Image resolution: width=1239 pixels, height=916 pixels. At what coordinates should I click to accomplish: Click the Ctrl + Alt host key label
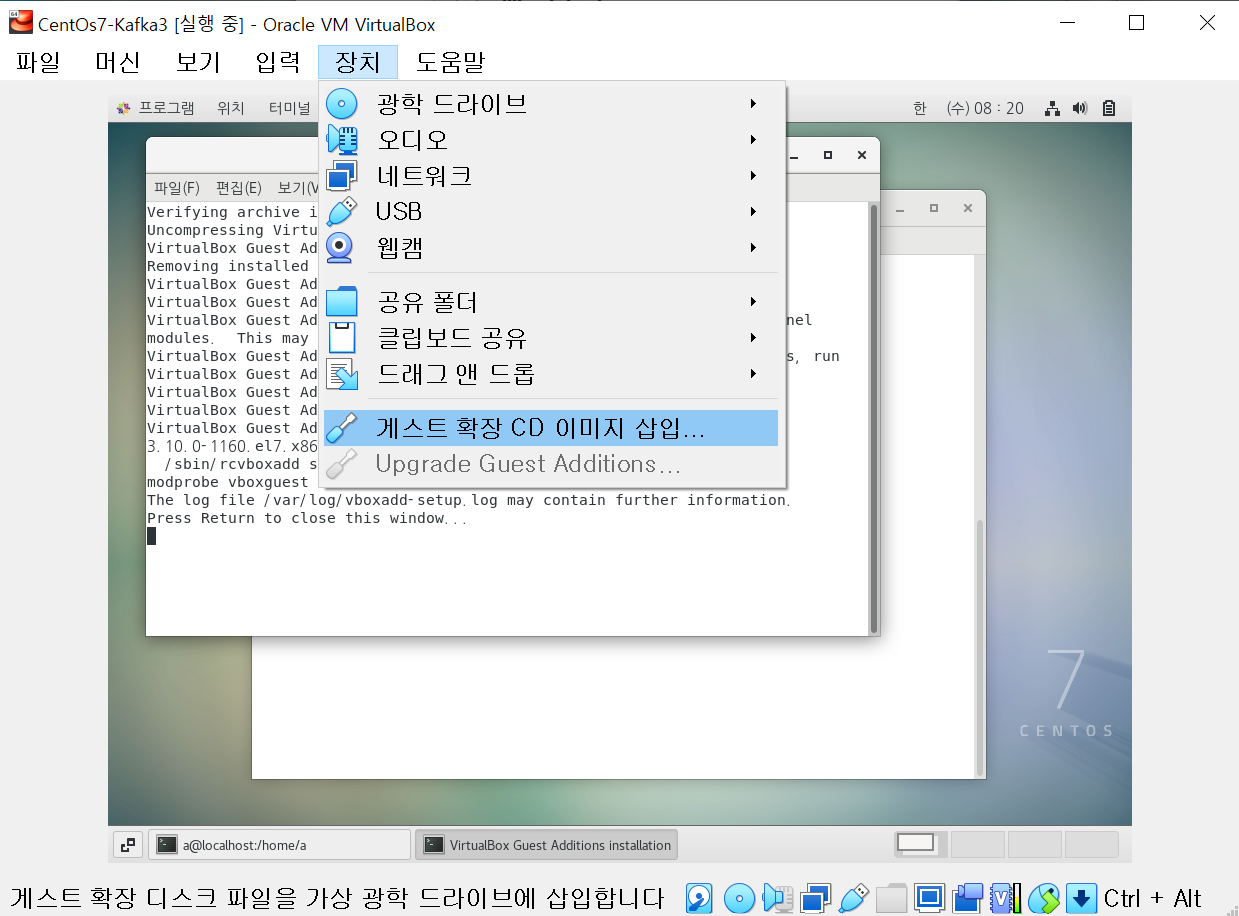coord(1152,898)
